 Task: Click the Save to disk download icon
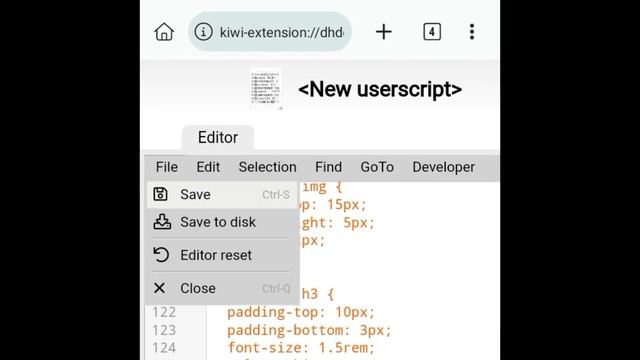tap(162, 222)
